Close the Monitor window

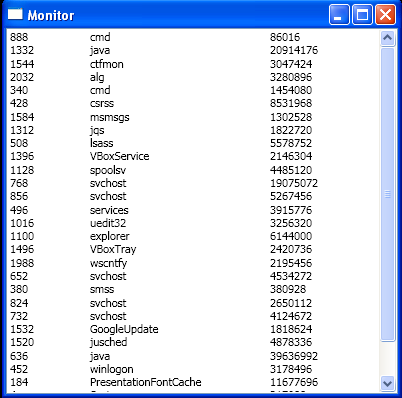385,15
